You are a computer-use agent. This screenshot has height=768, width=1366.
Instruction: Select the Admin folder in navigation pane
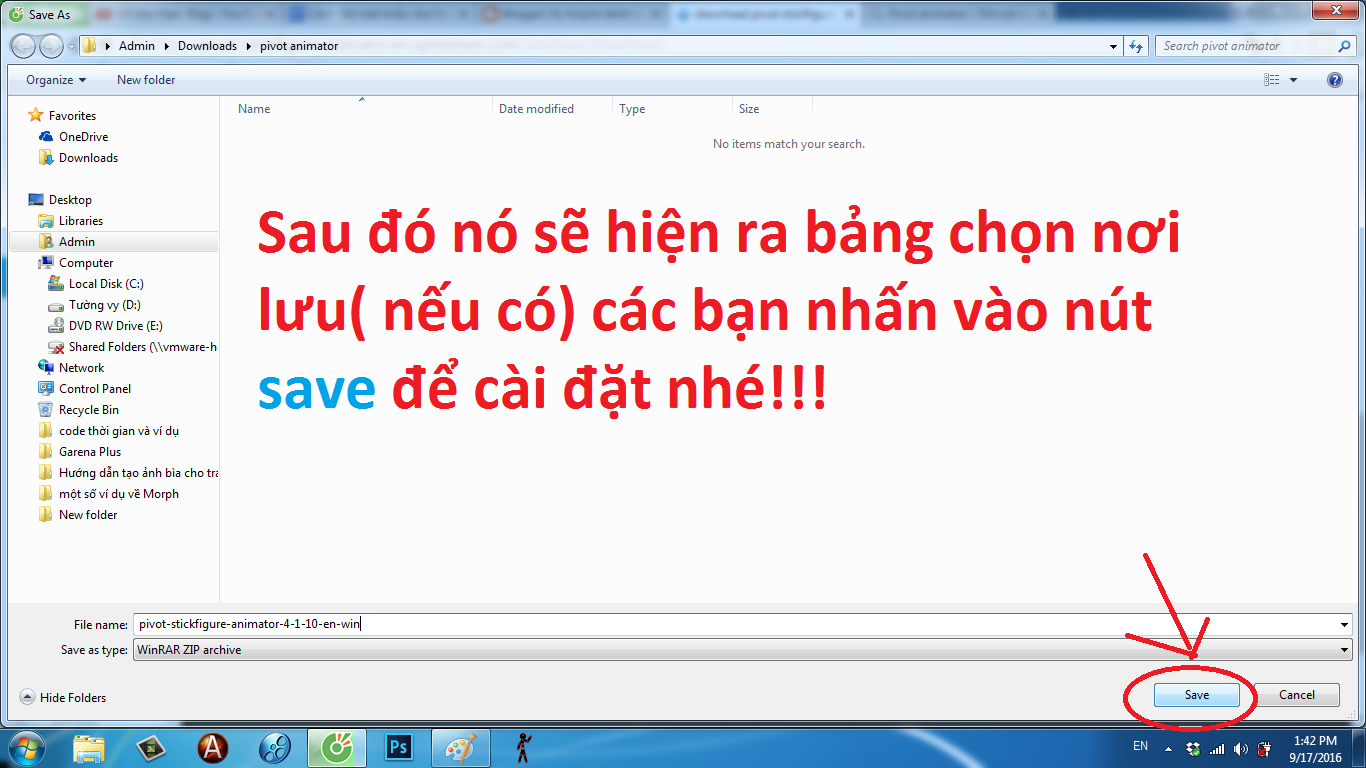(x=77, y=242)
